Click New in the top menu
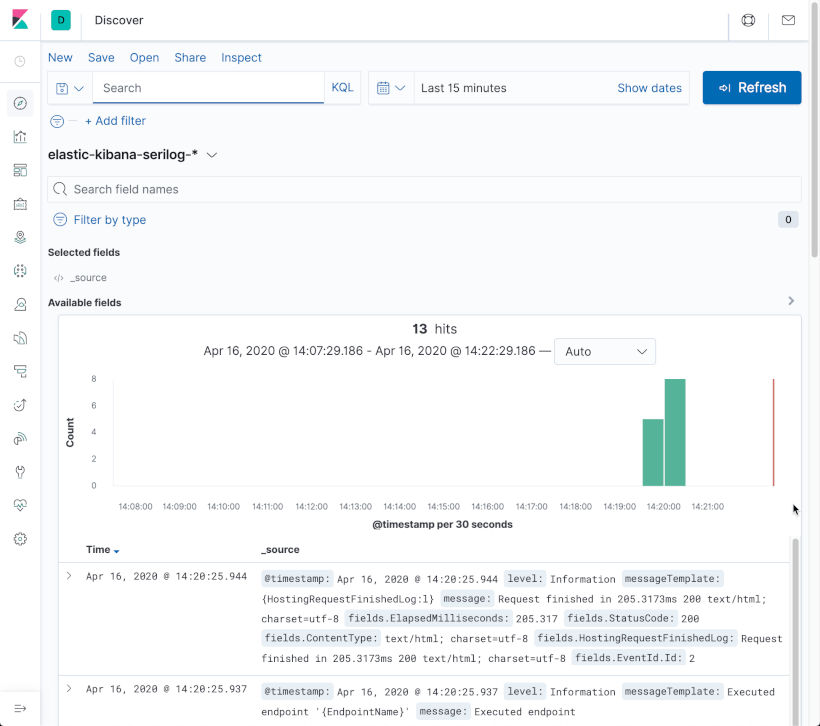820x726 pixels. click(x=60, y=58)
